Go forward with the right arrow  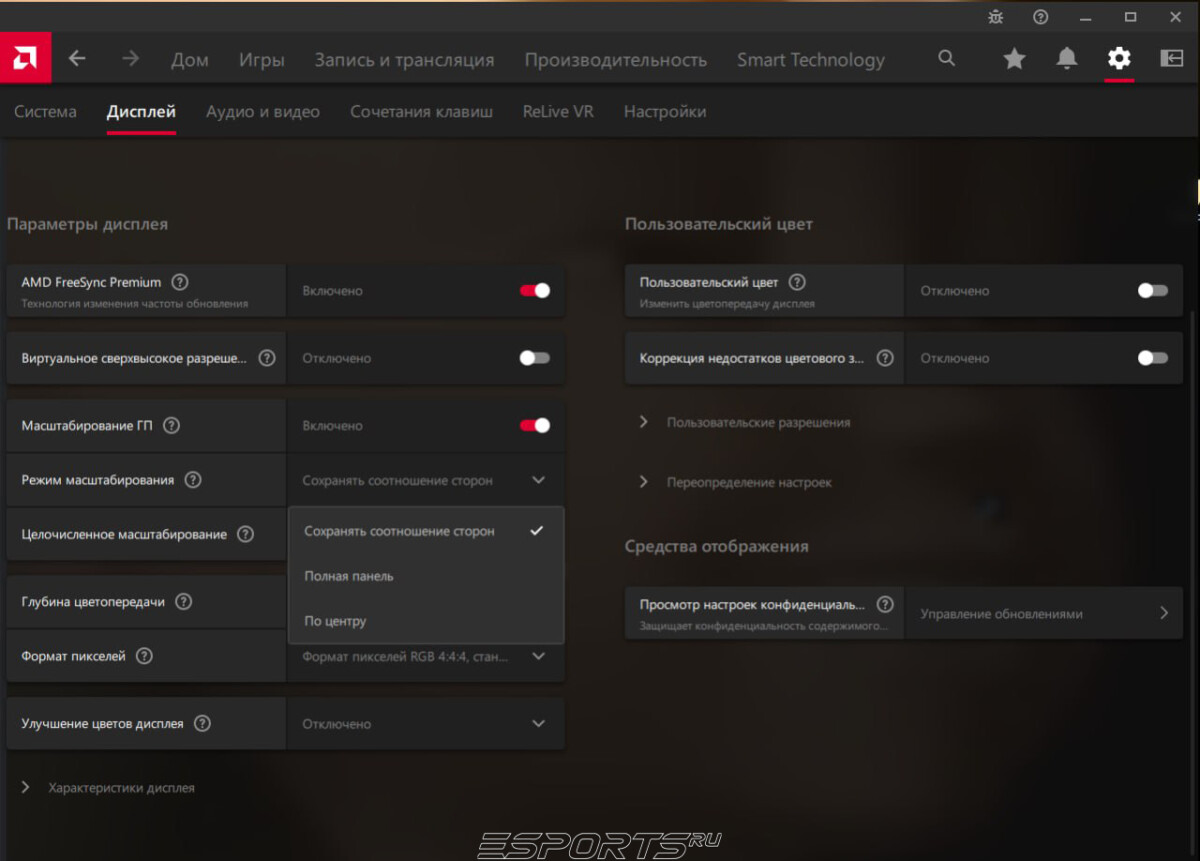tap(130, 59)
